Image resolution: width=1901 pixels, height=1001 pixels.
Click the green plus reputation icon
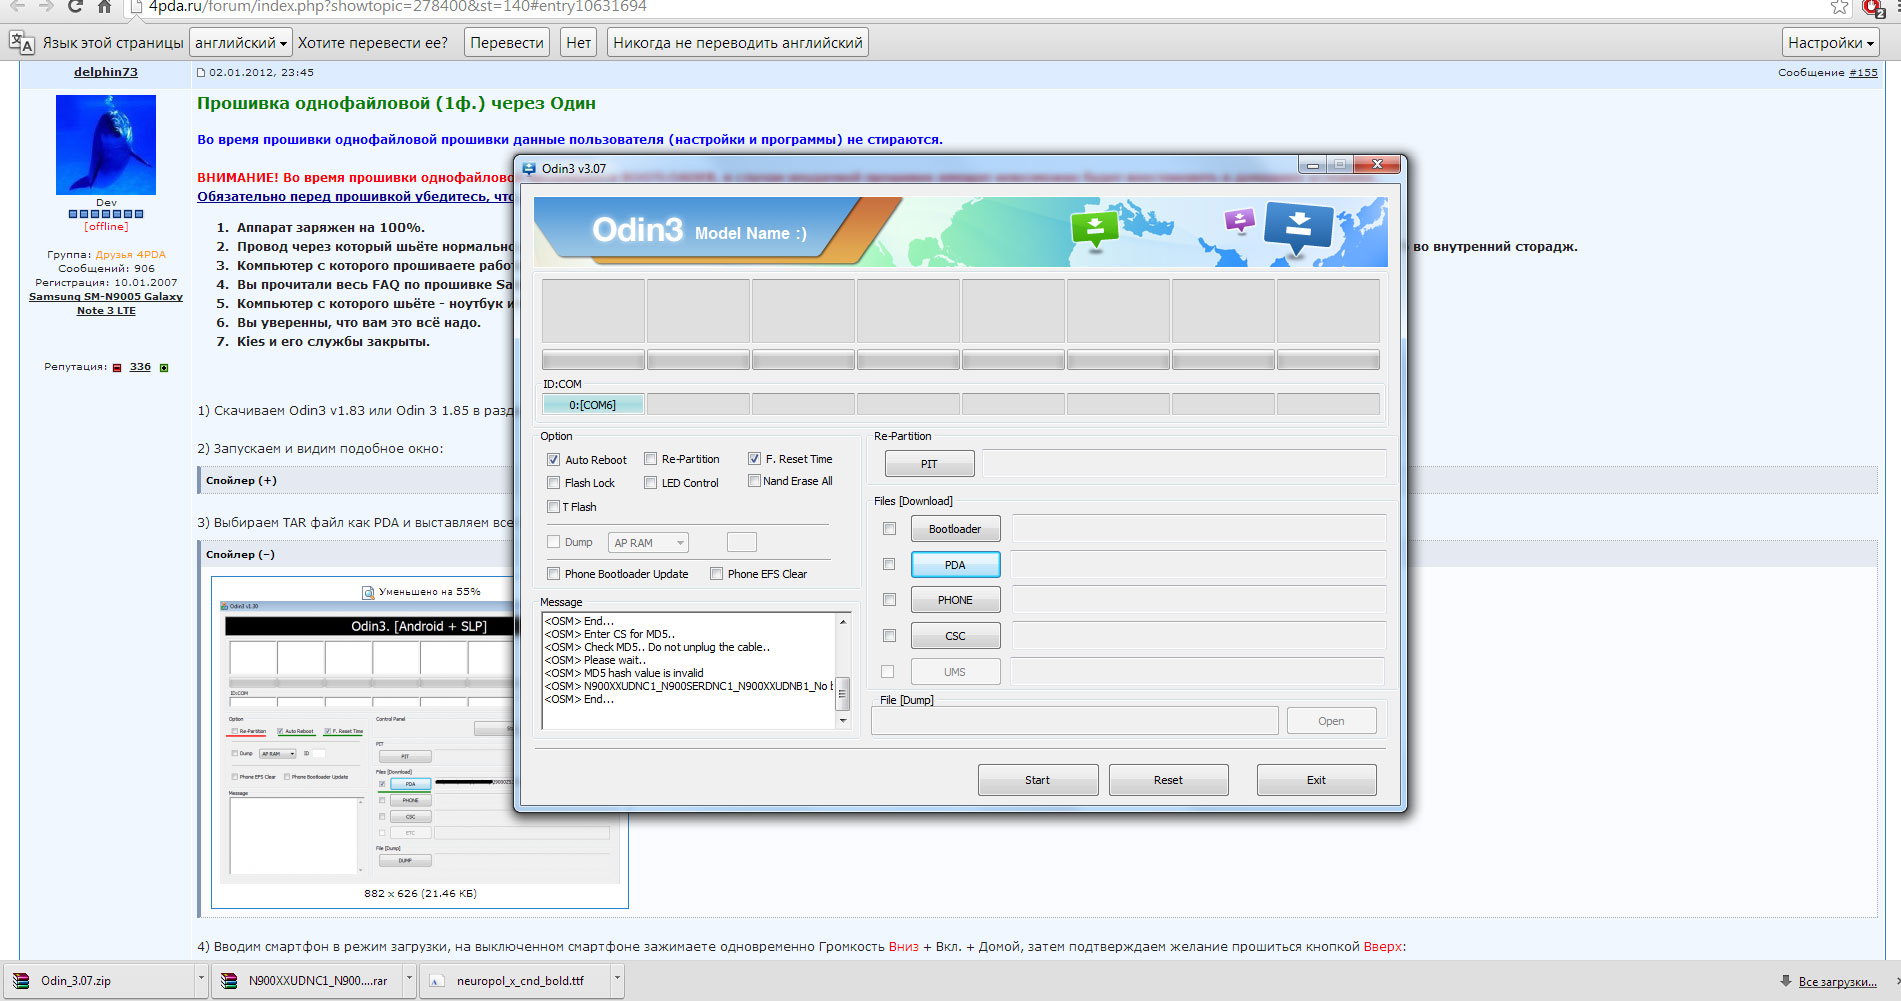[164, 368]
